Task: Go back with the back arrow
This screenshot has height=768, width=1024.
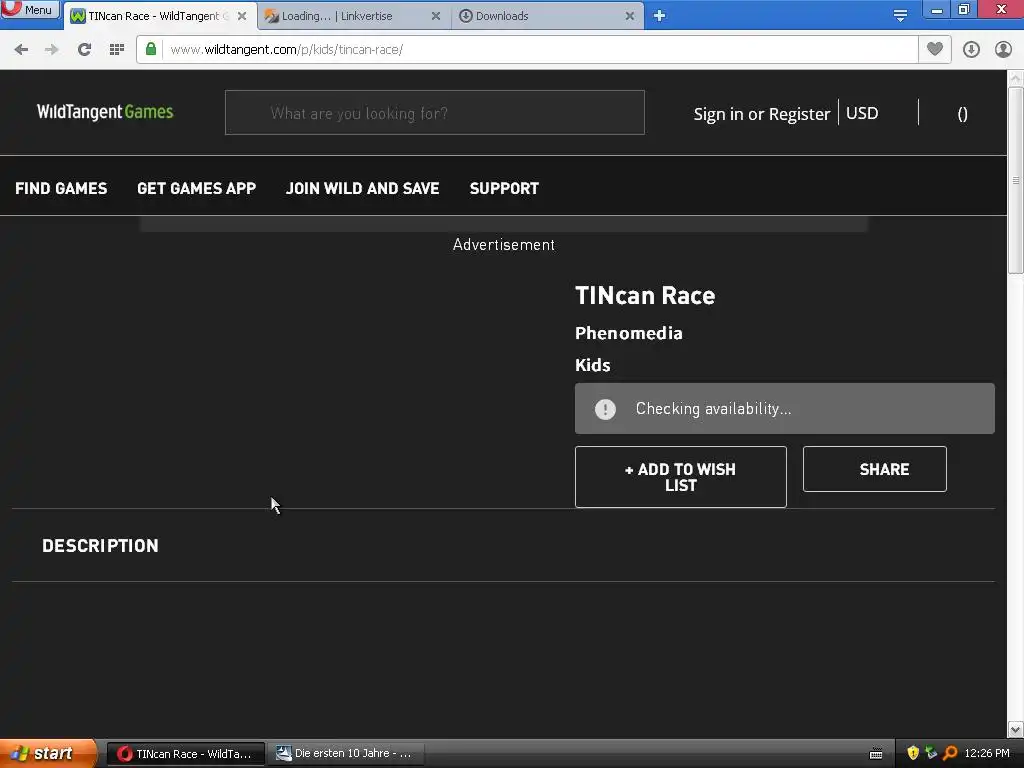Action: click(21, 50)
